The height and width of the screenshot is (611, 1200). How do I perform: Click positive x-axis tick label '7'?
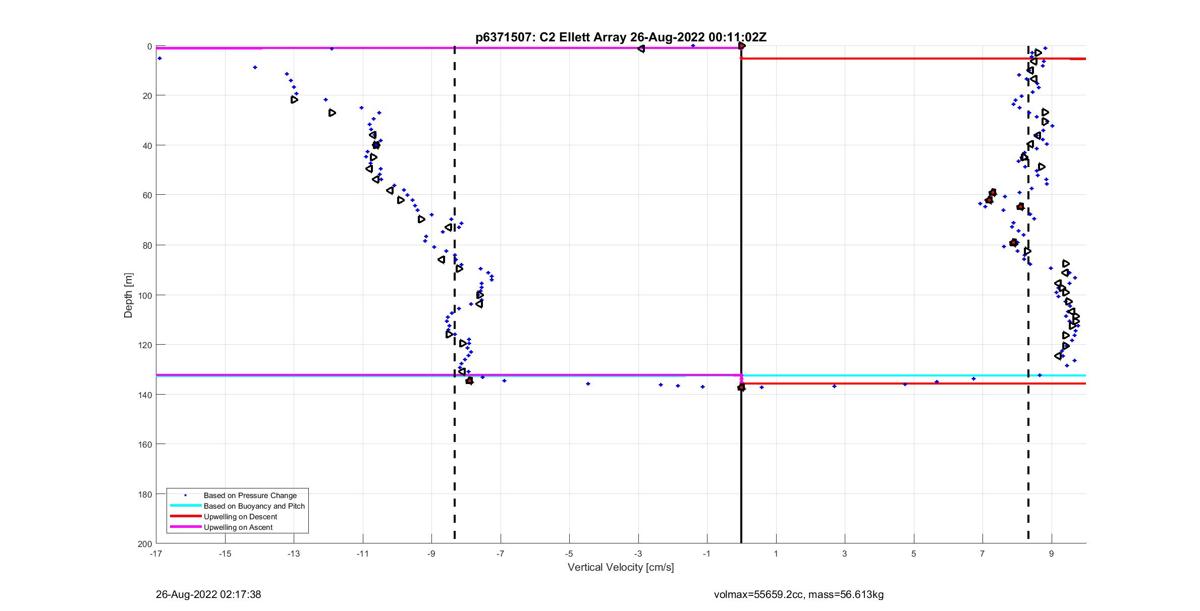(983, 553)
